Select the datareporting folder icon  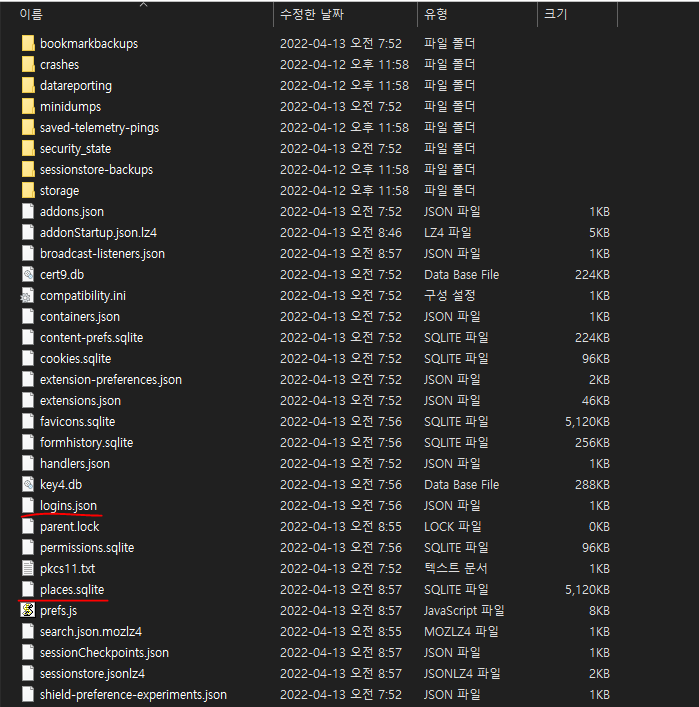pyautogui.click(x=28, y=85)
